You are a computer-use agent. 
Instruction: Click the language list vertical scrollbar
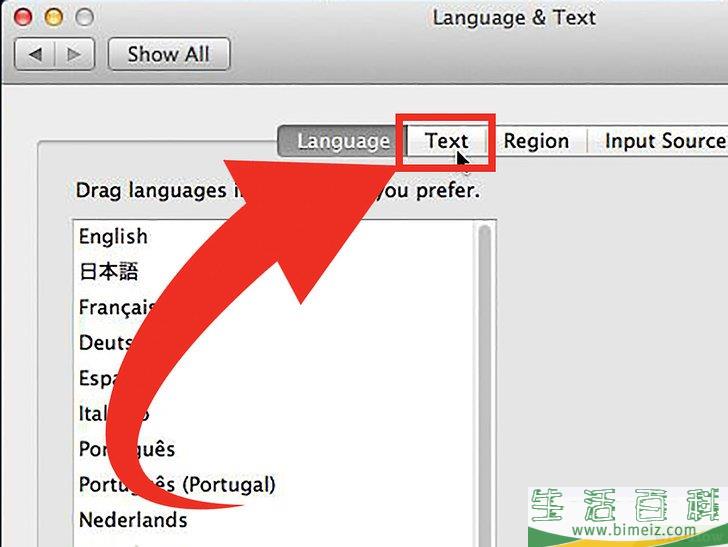(485, 383)
